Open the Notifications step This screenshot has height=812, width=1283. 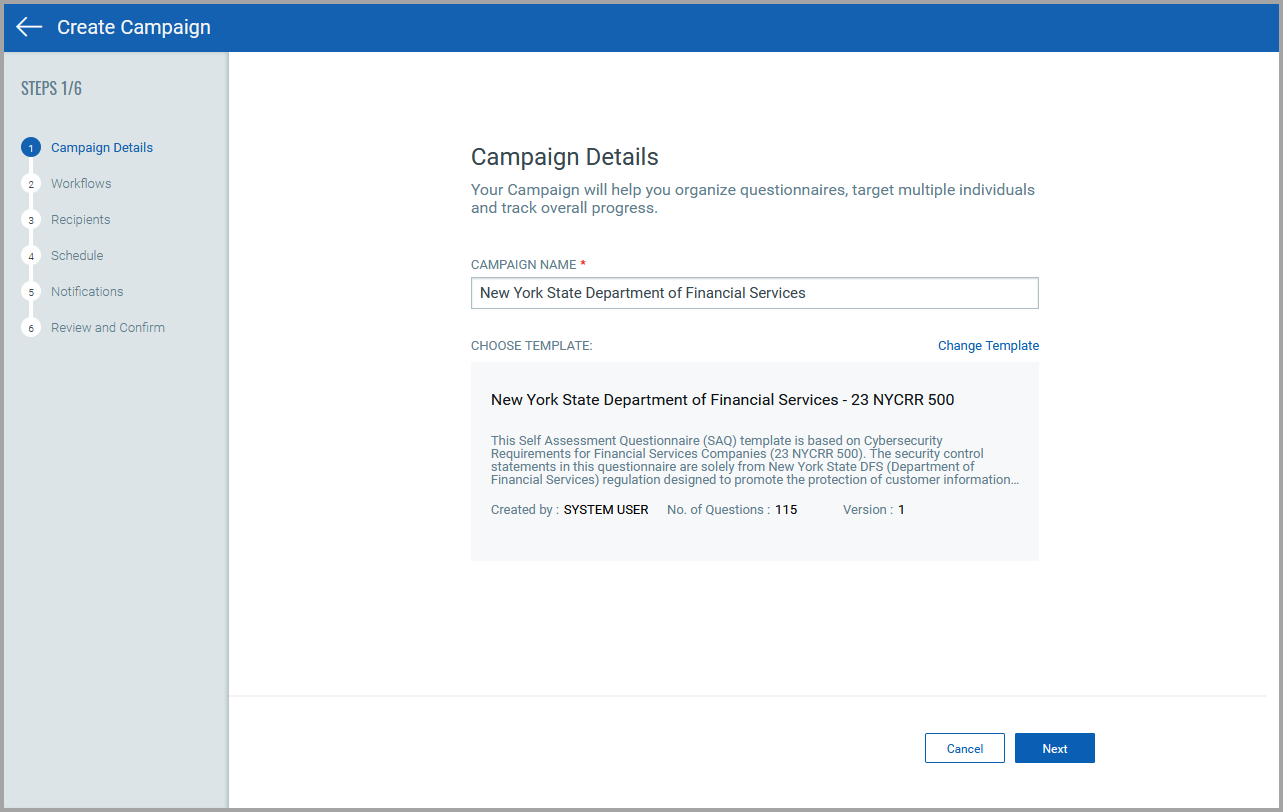87,291
